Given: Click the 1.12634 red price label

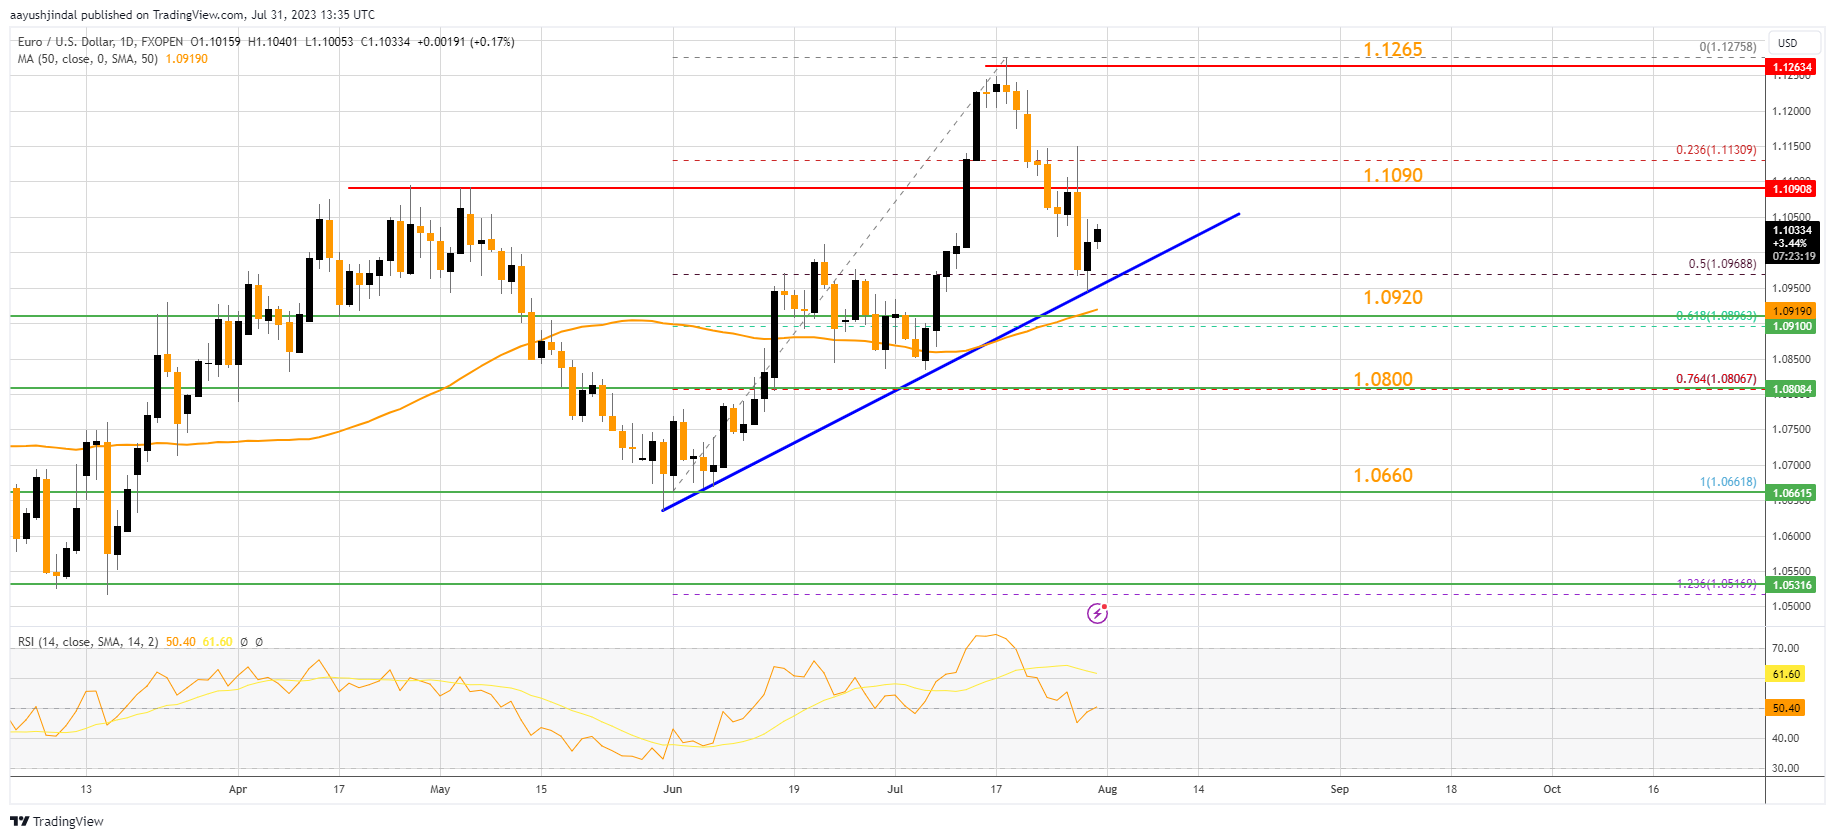Looking at the screenshot, I should point(1792,67).
